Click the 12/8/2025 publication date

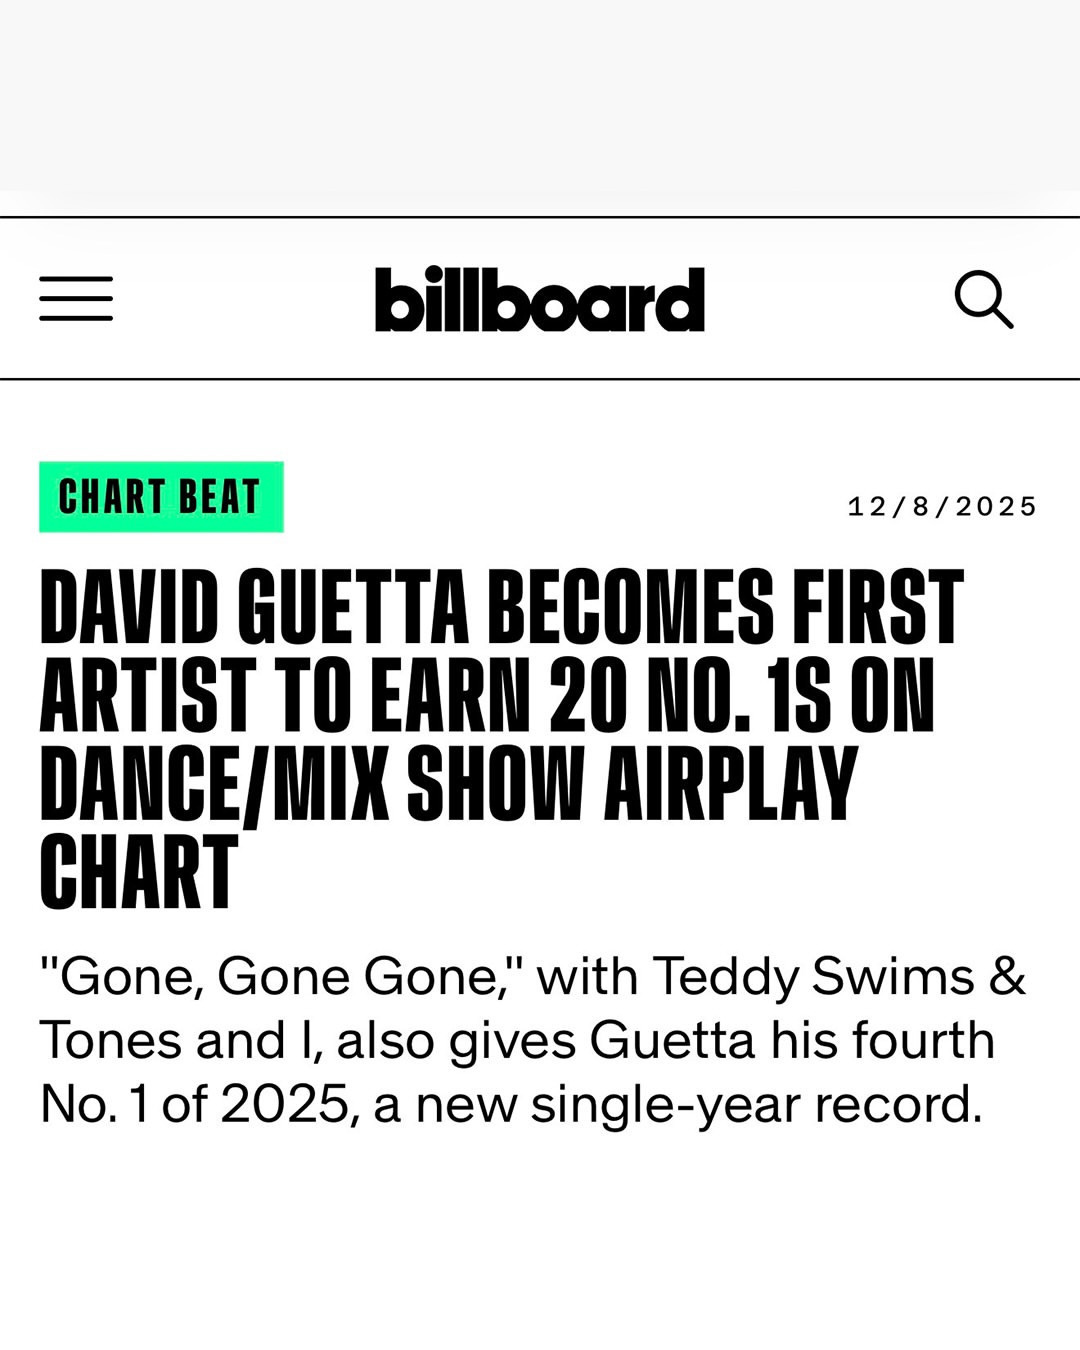coord(942,507)
